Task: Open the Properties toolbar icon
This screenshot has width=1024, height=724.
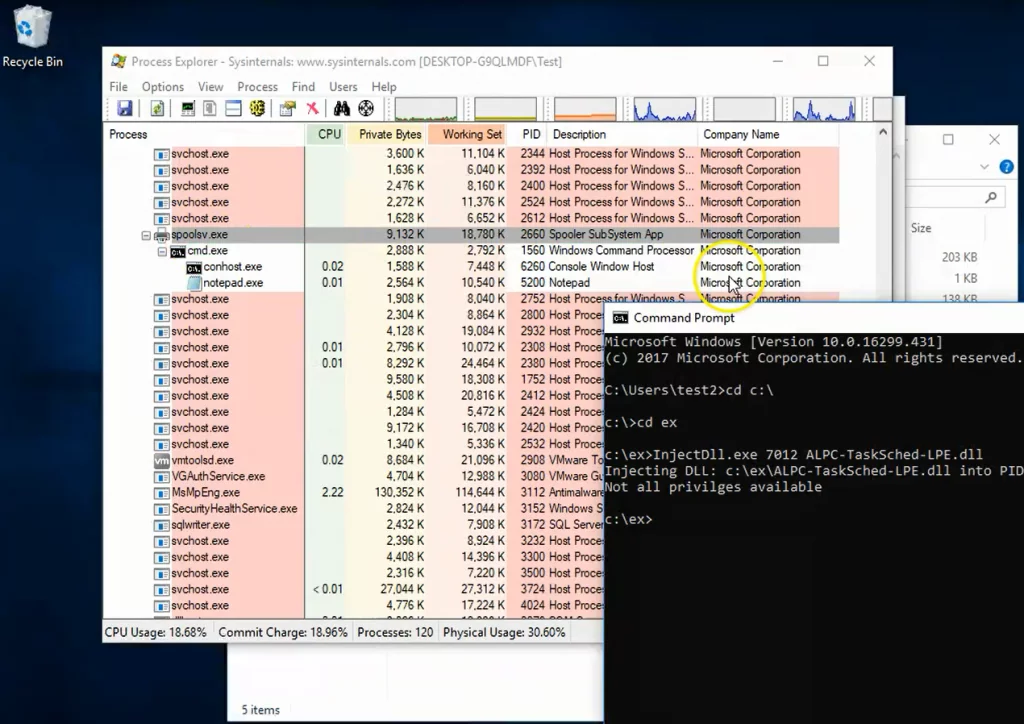Action: (287, 108)
